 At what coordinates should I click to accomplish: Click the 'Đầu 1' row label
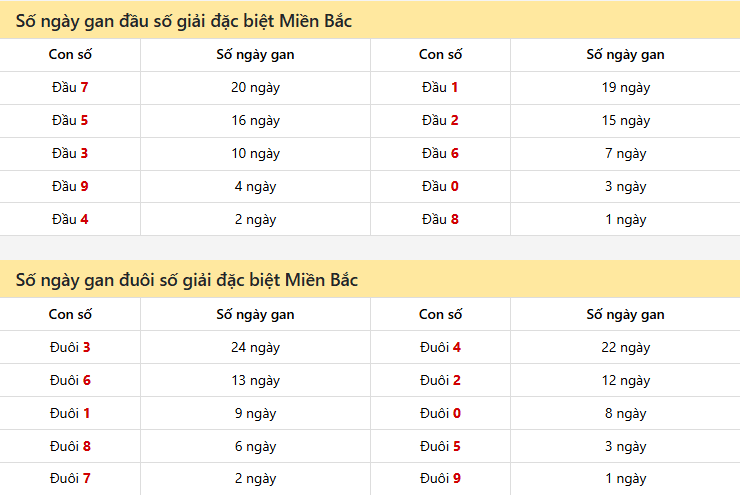coord(440,88)
